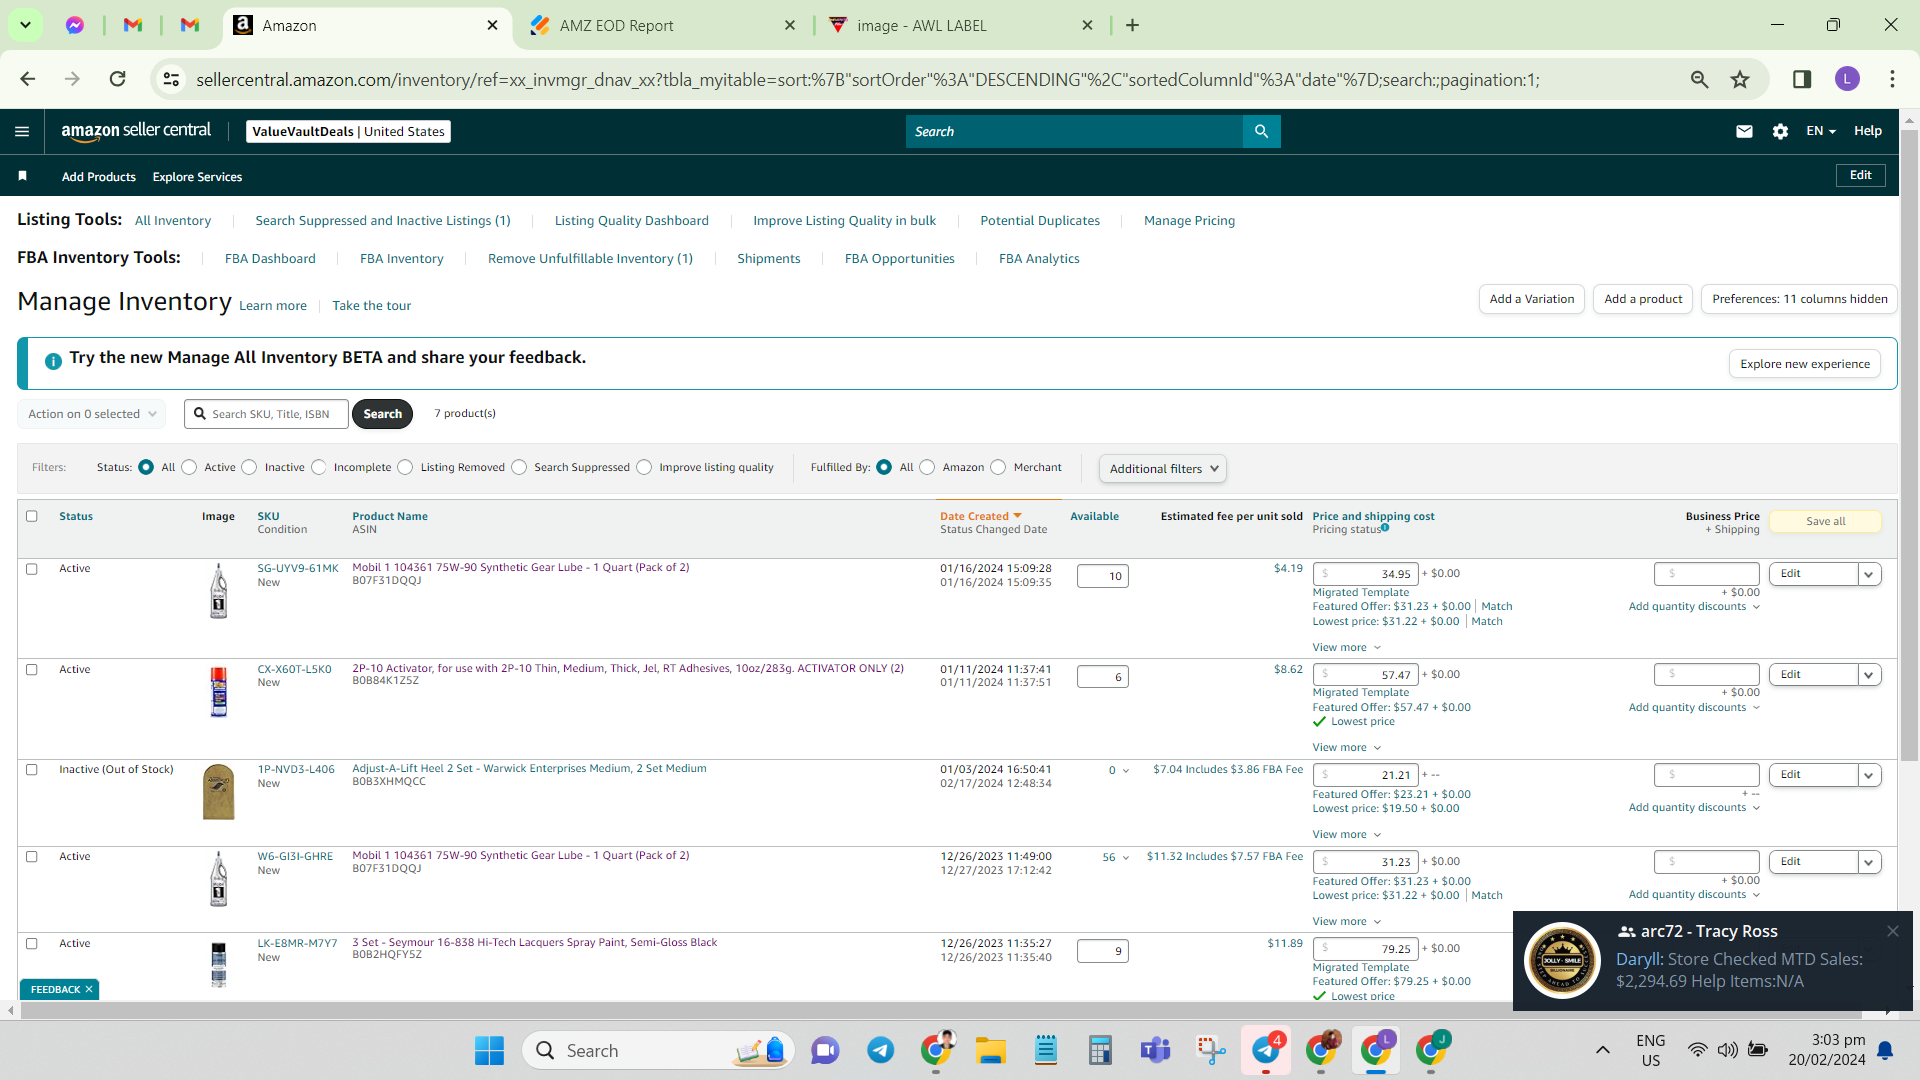Reload the page with the refresh icon
1920x1080 pixels.
coord(117,79)
